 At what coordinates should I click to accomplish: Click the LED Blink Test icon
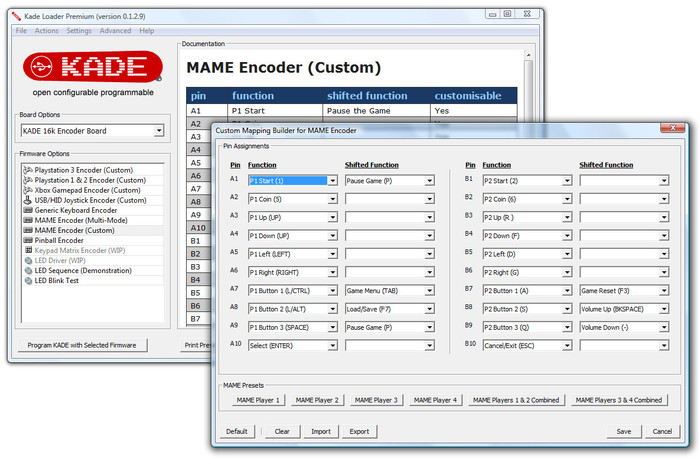[x=28, y=281]
